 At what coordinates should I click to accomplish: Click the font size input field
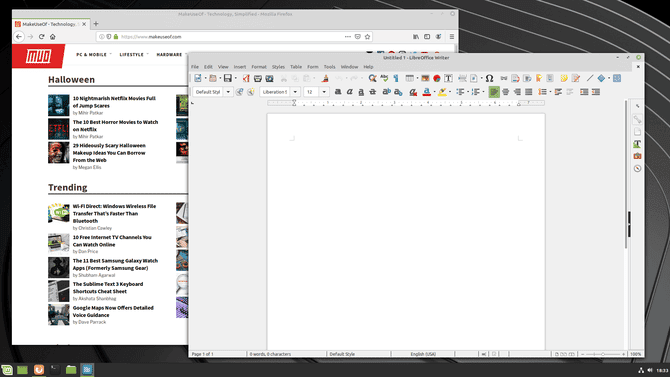click(311, 92)
